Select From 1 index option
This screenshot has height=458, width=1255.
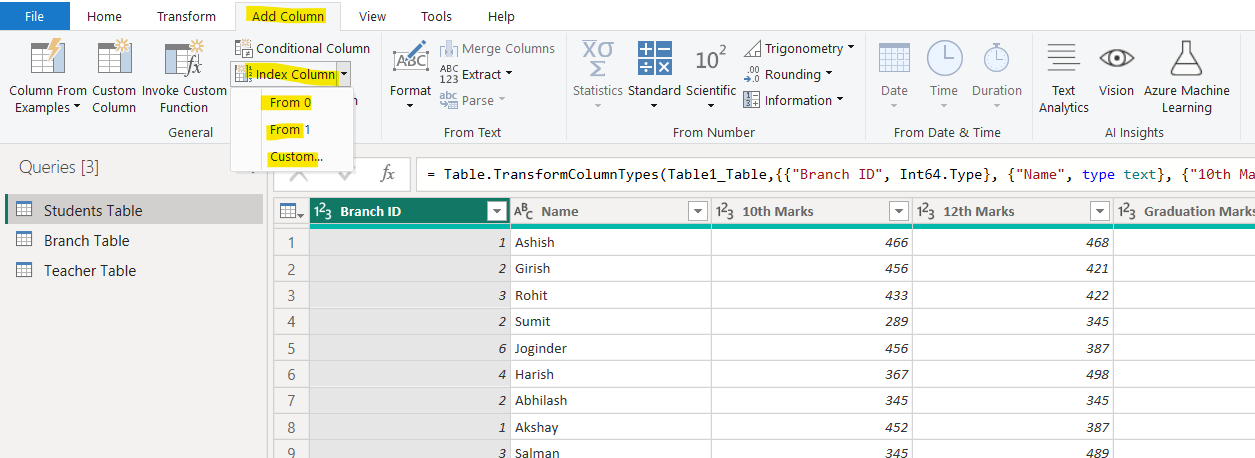point(290,130)
